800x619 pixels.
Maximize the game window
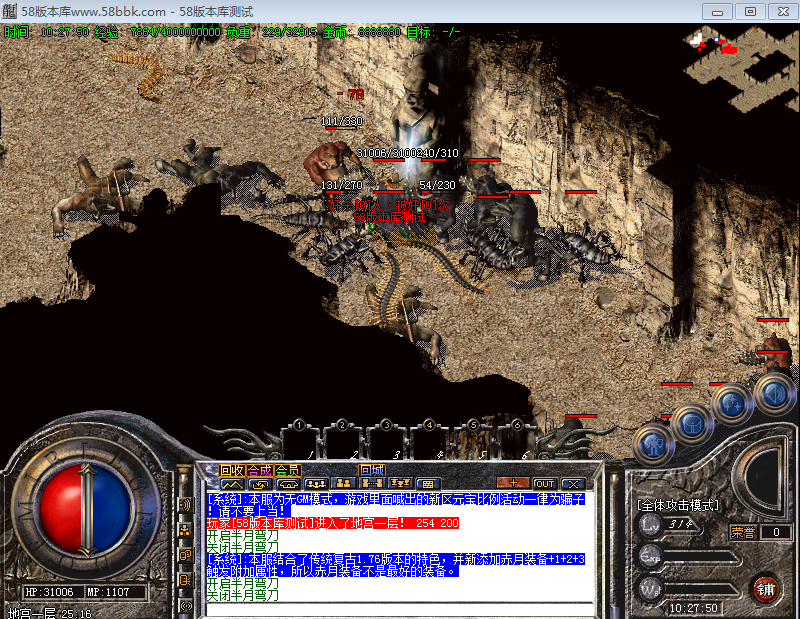(750, 11)
